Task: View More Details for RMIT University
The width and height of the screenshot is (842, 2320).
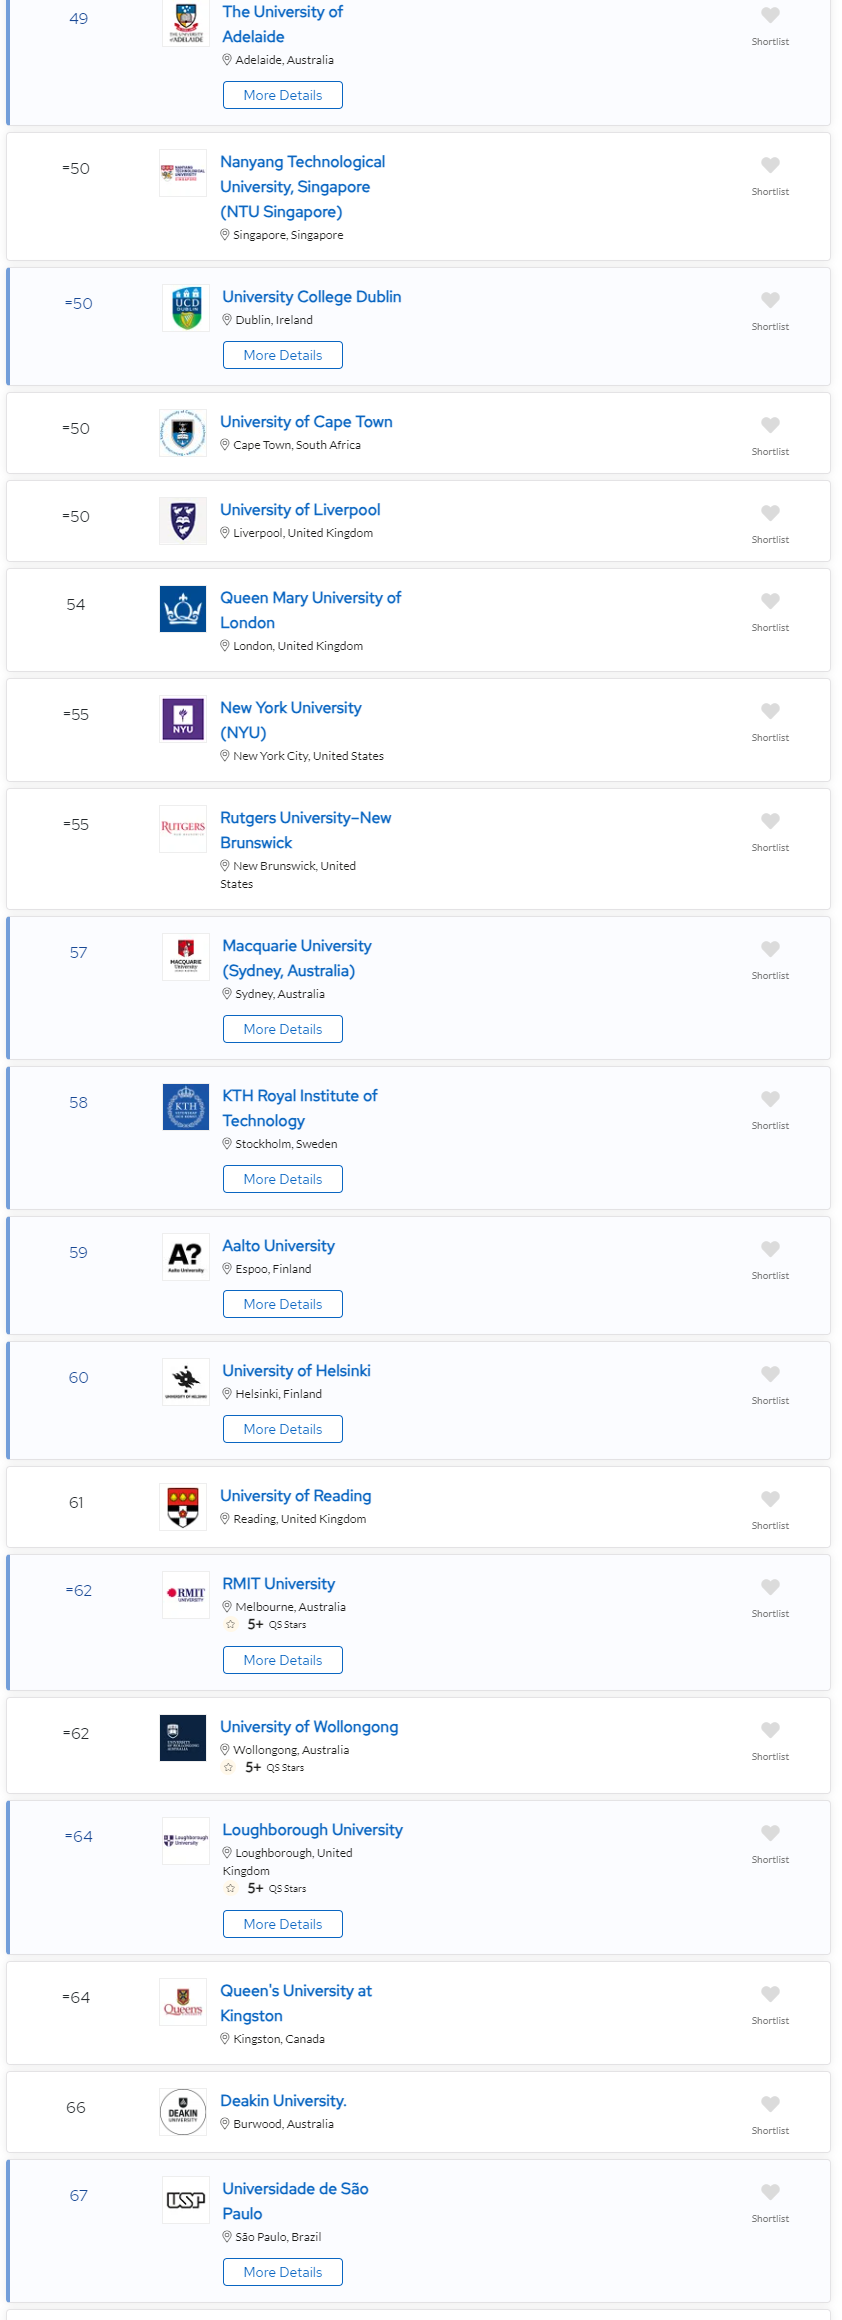Action: tap(283, 1660)
